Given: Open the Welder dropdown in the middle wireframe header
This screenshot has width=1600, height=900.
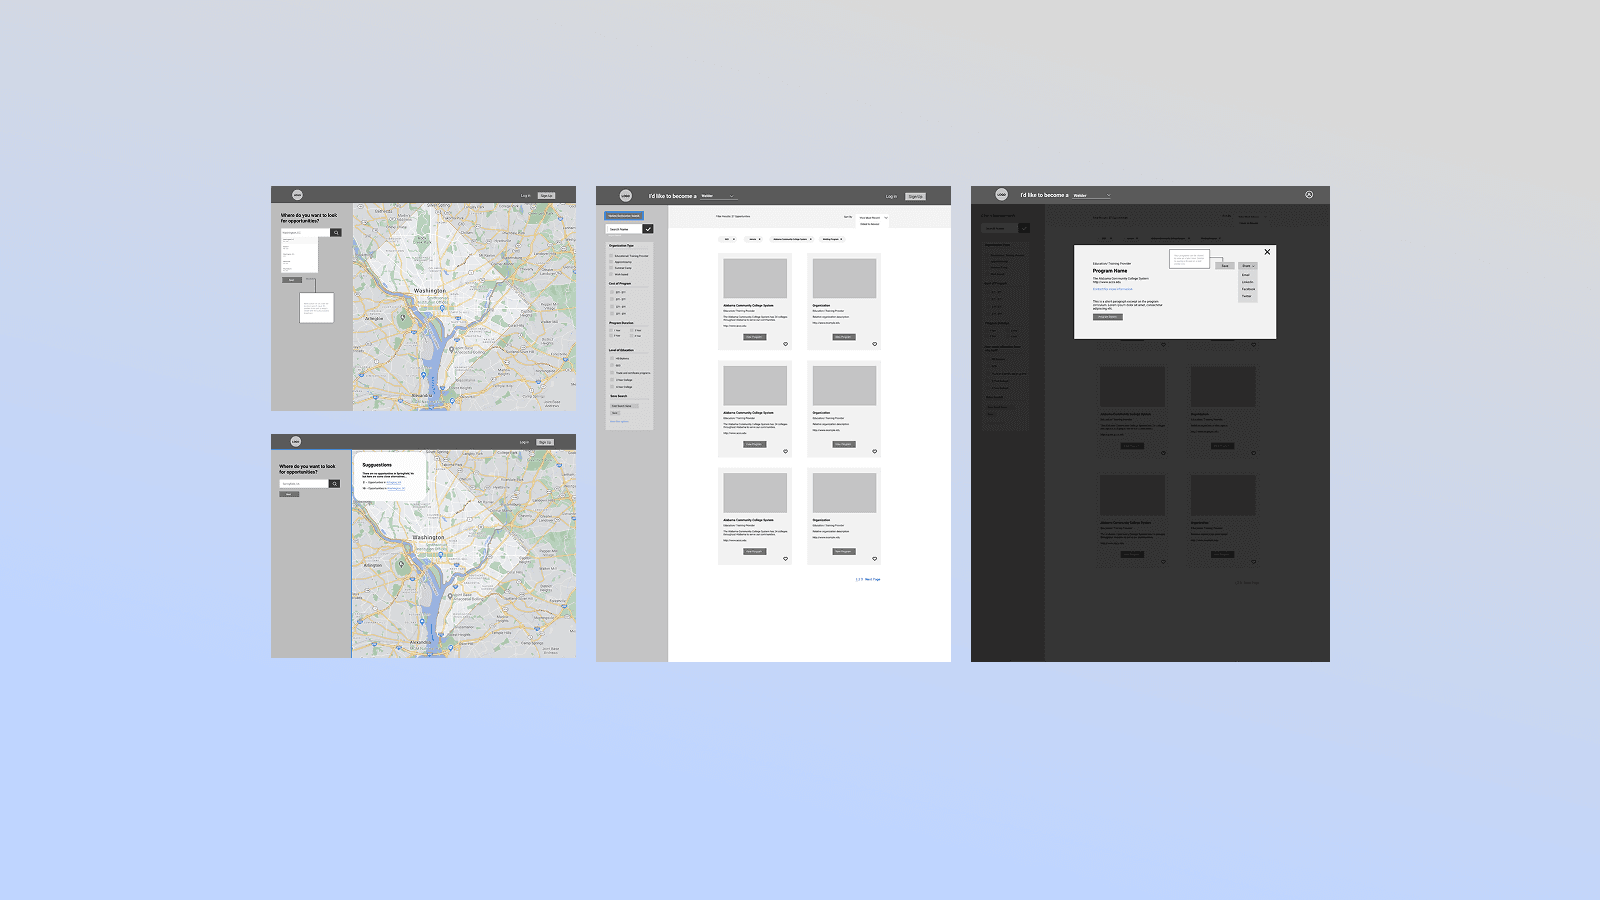Looking at the screenshot, I should click(x=719, y=196).
